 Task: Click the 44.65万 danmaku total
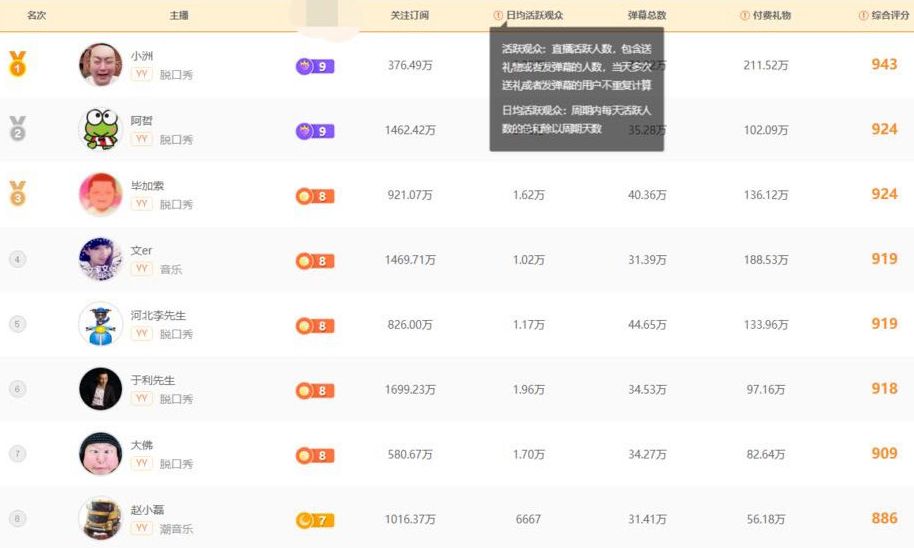(647, 325)
